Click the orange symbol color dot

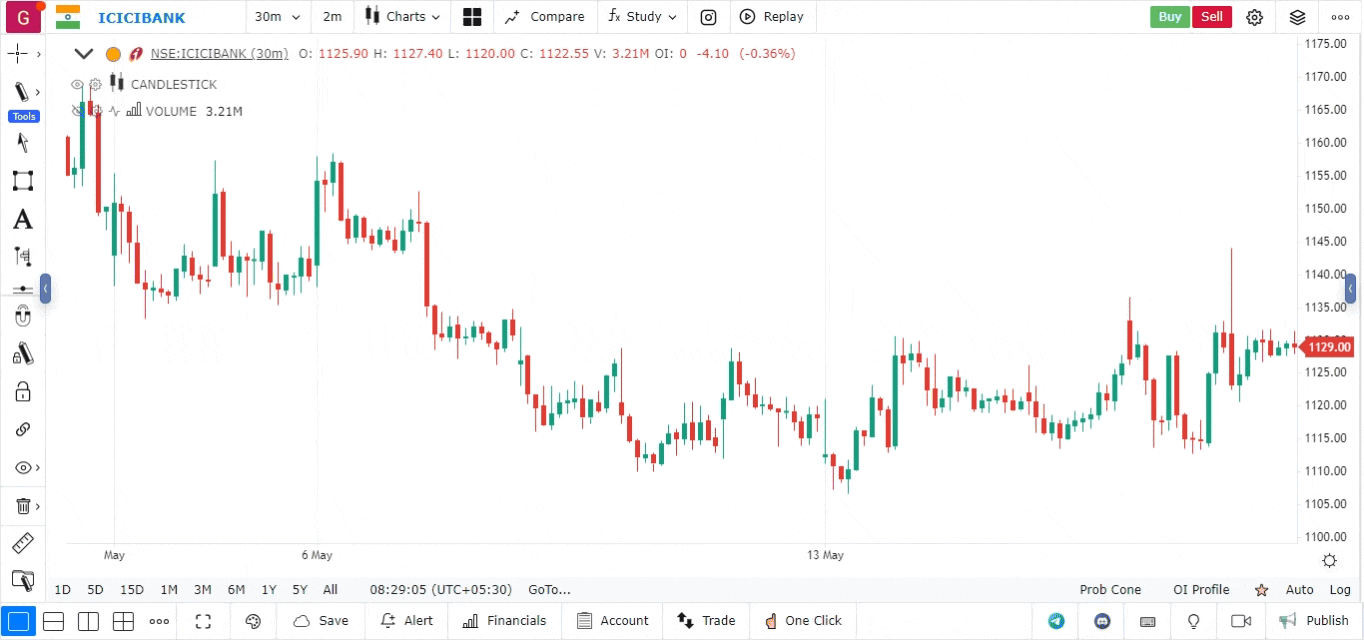(113, 54)
